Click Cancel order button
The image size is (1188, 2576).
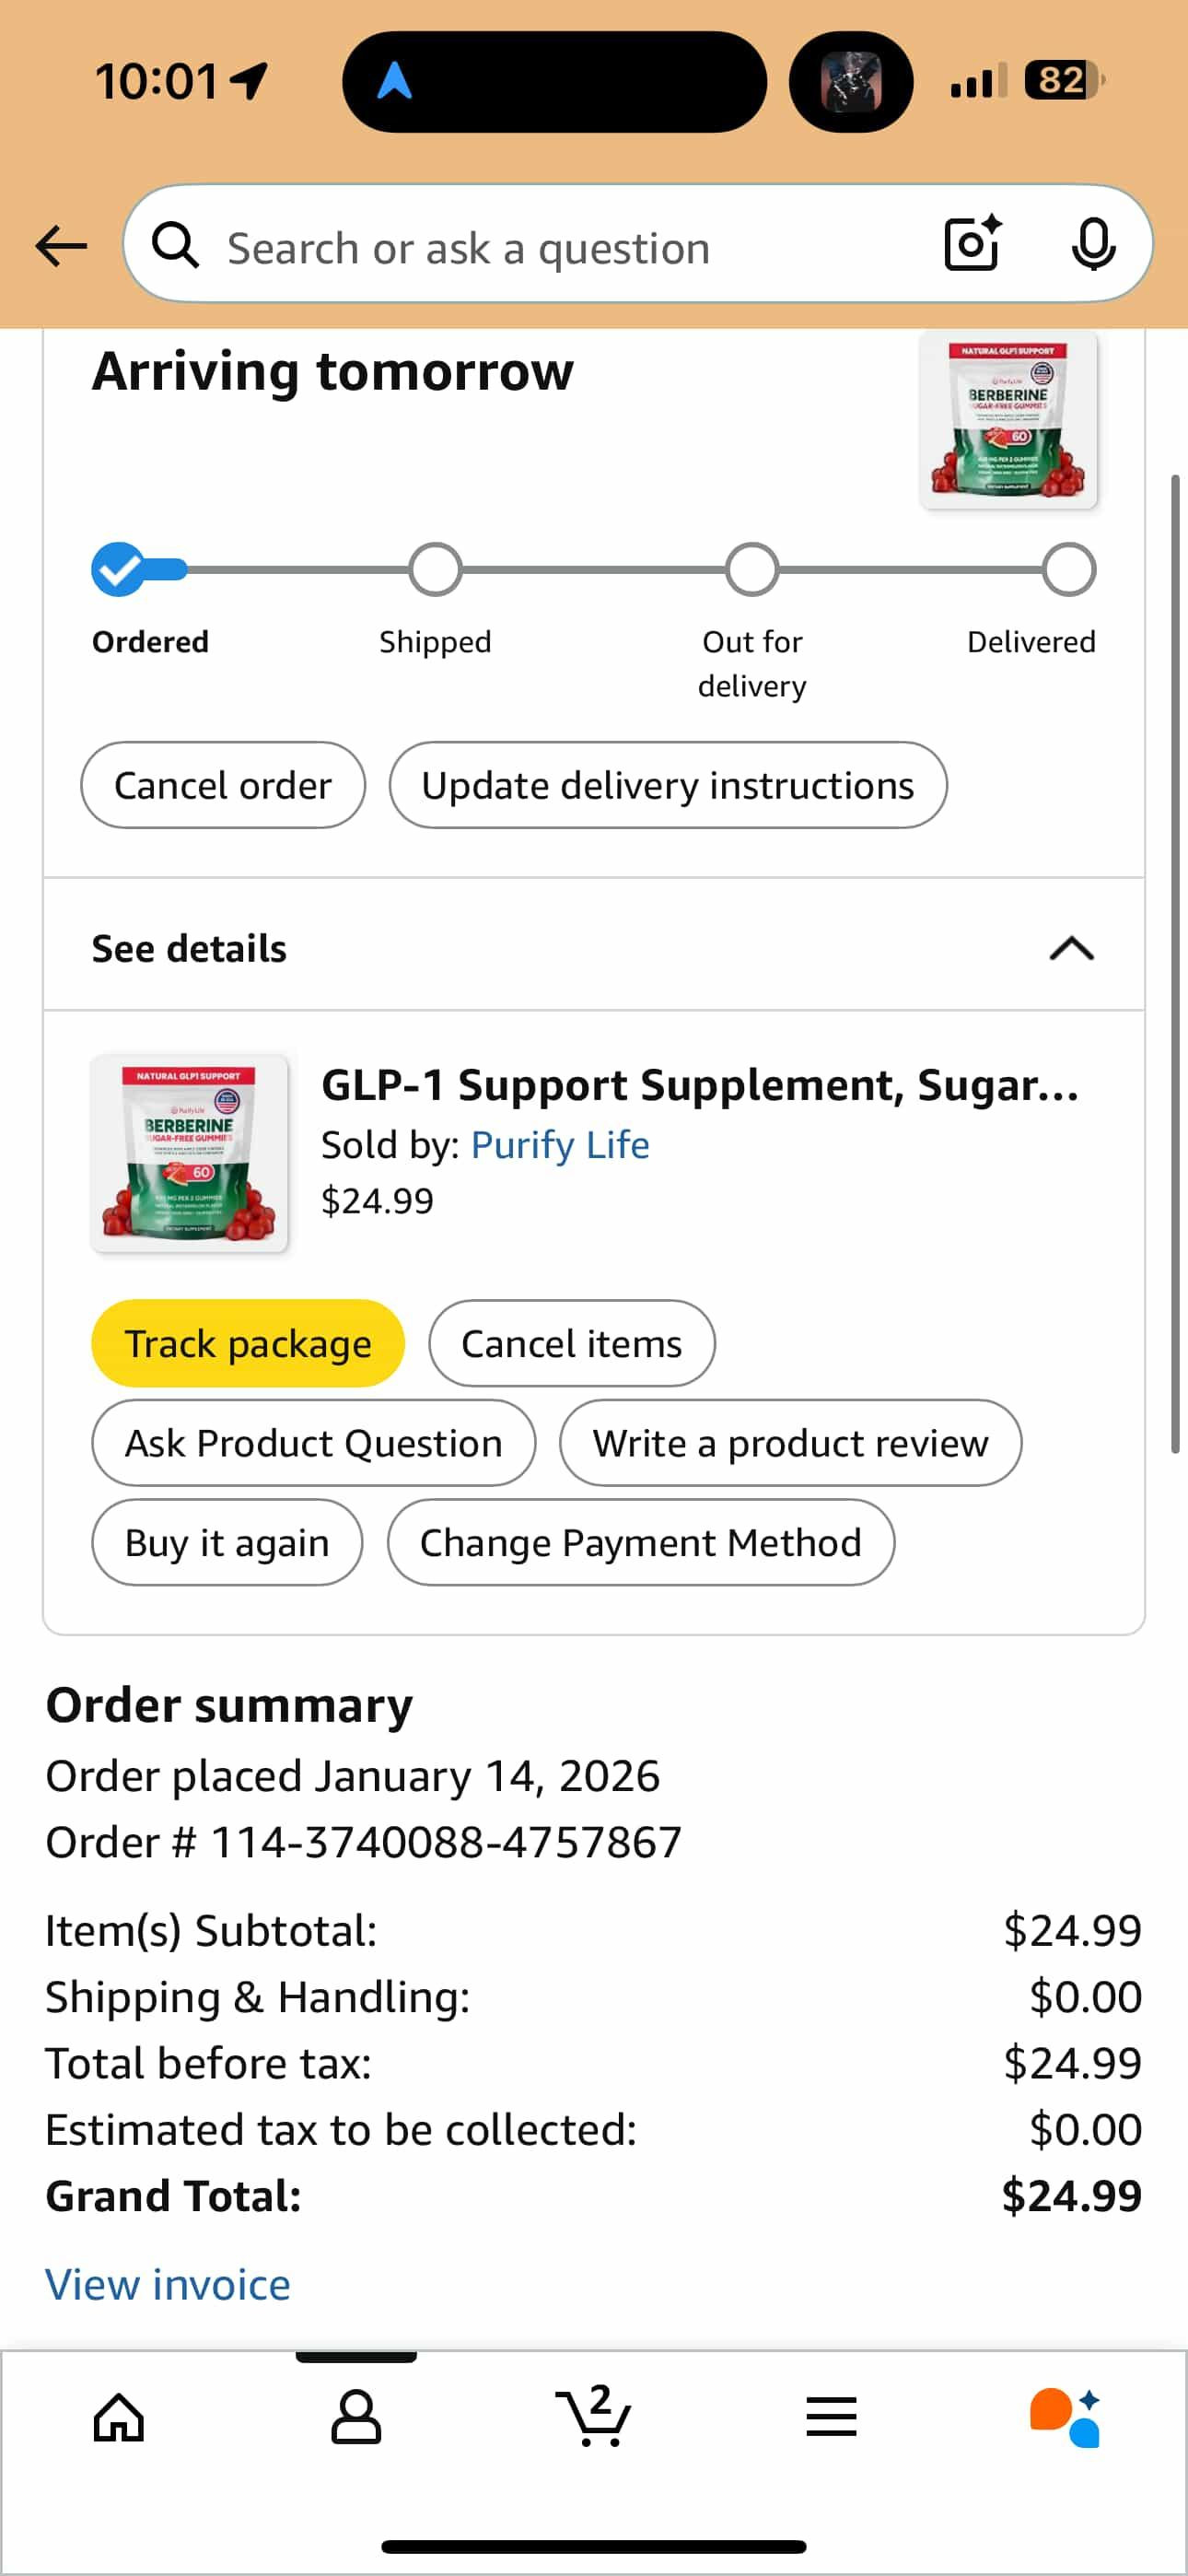pos(223,785)
